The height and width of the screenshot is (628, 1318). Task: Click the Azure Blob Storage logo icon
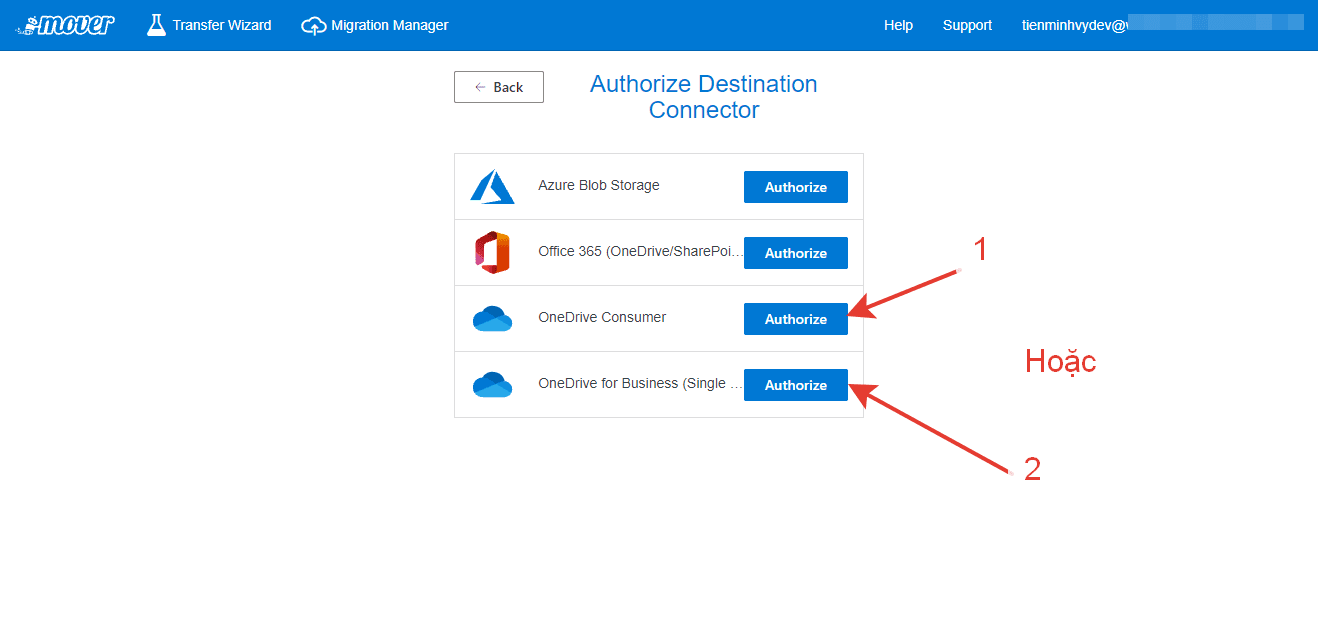click(x=492, y=187)
